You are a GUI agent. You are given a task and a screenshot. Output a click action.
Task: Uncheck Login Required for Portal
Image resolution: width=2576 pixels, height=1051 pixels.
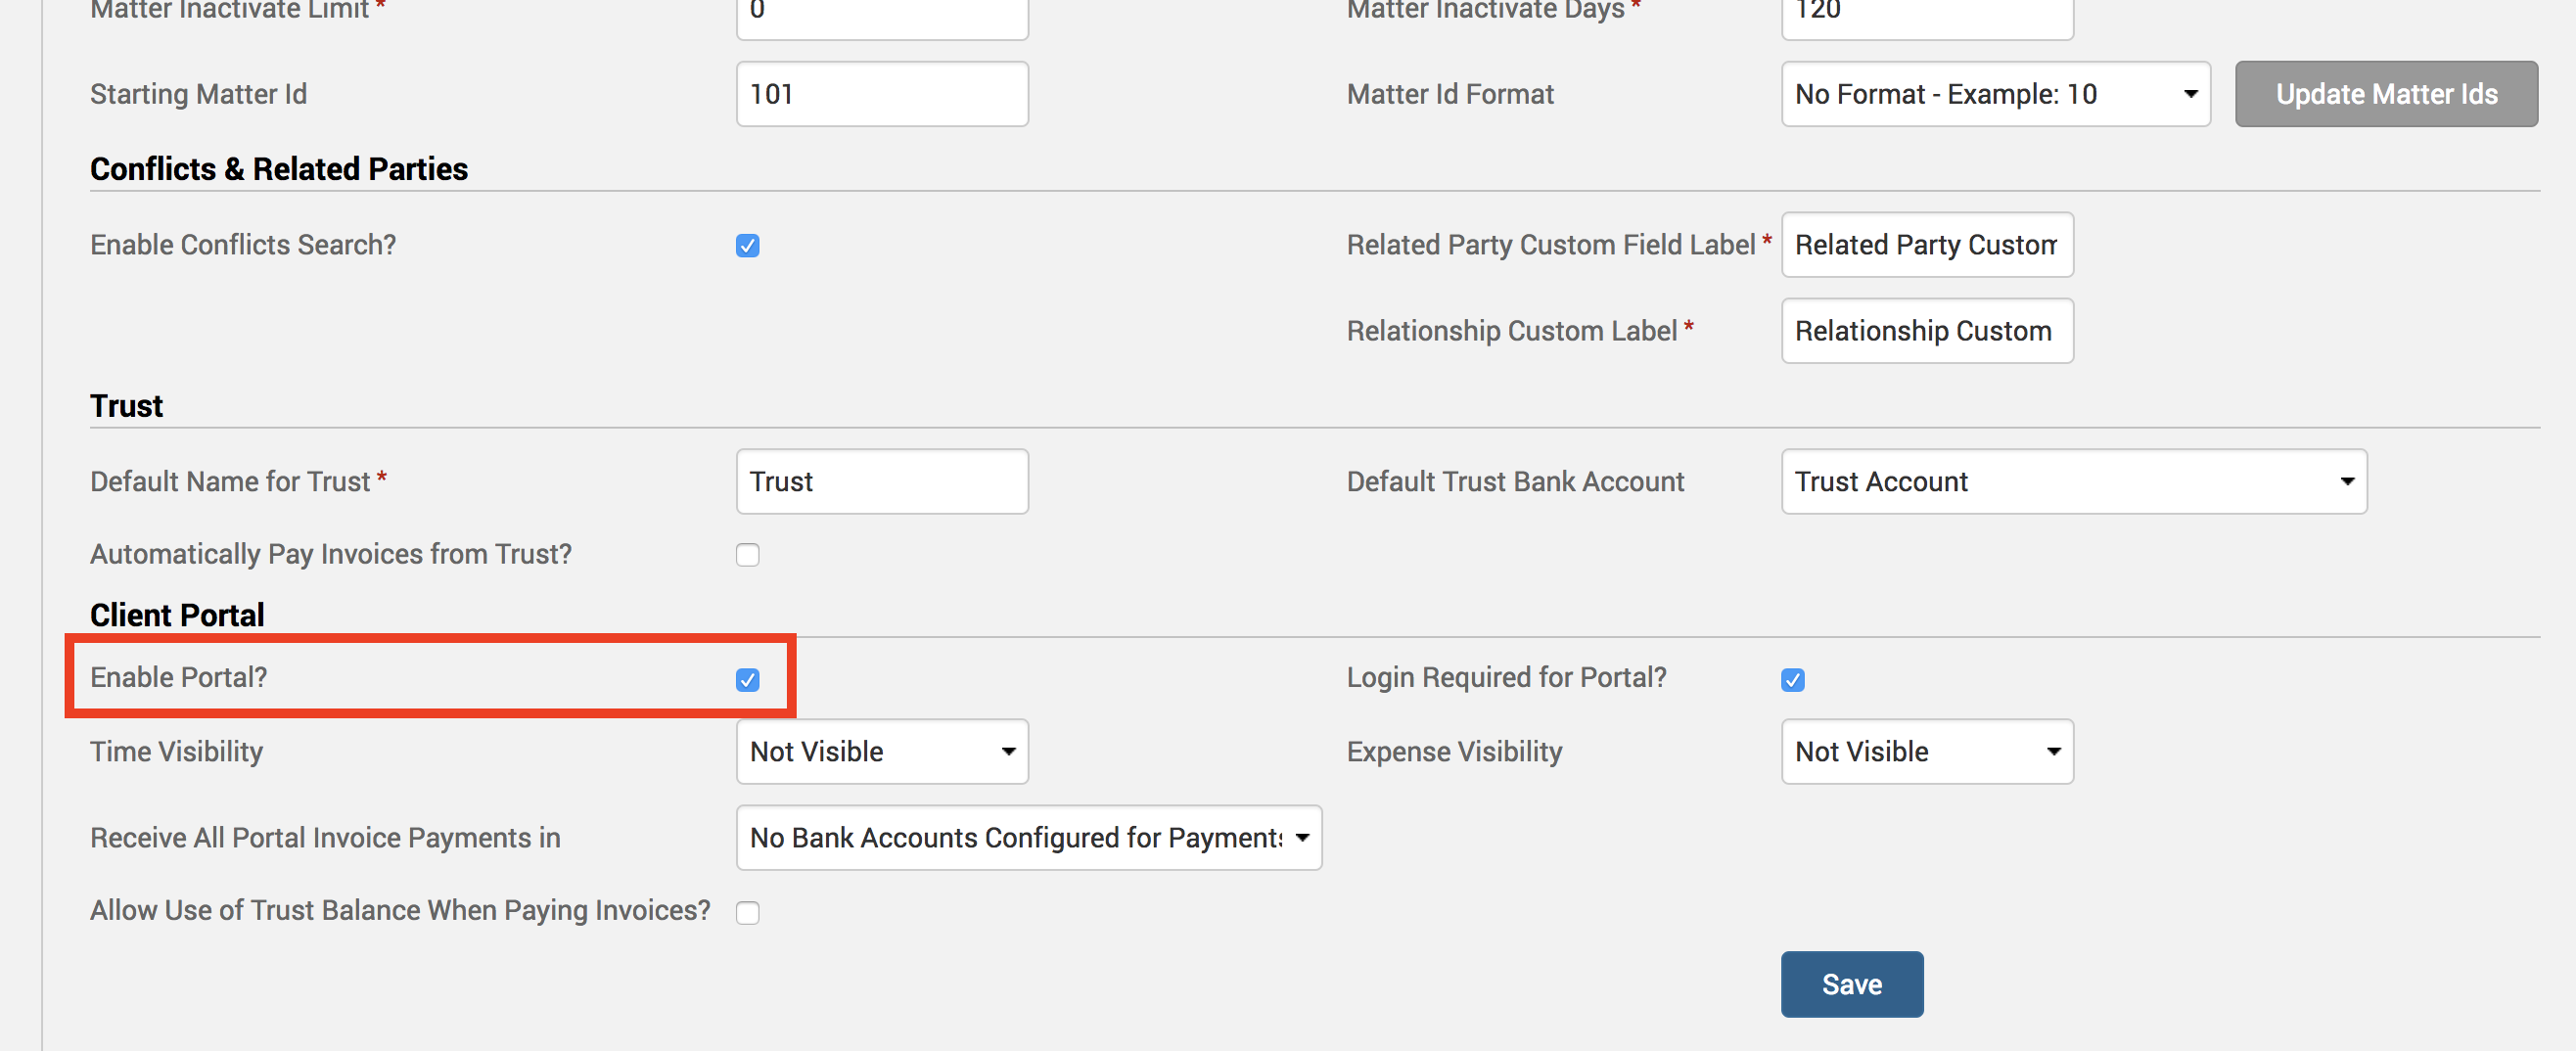click(x=1792, y=680)
